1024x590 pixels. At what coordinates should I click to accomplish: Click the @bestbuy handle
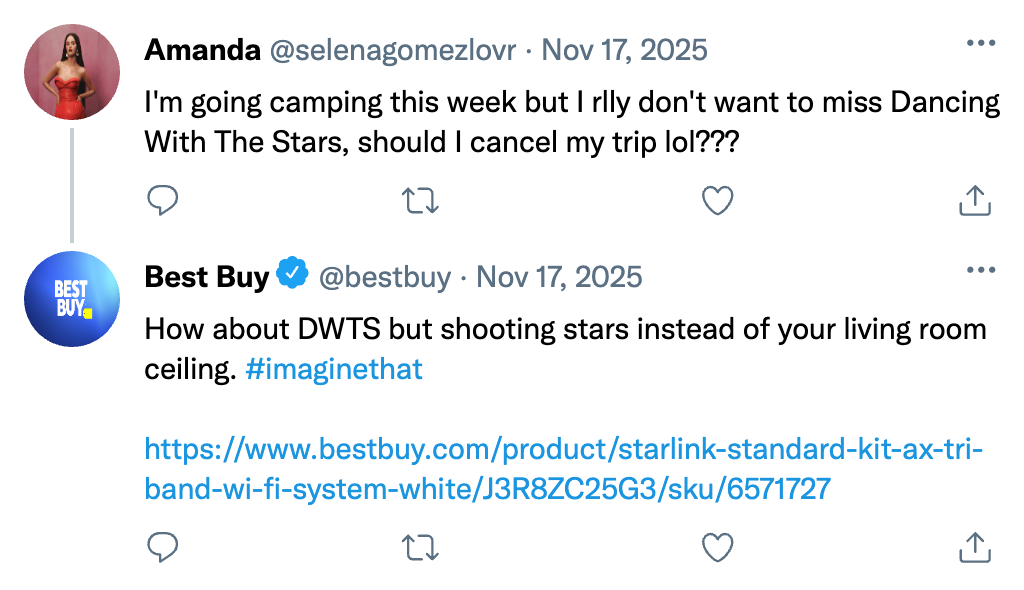click(385, 276)
